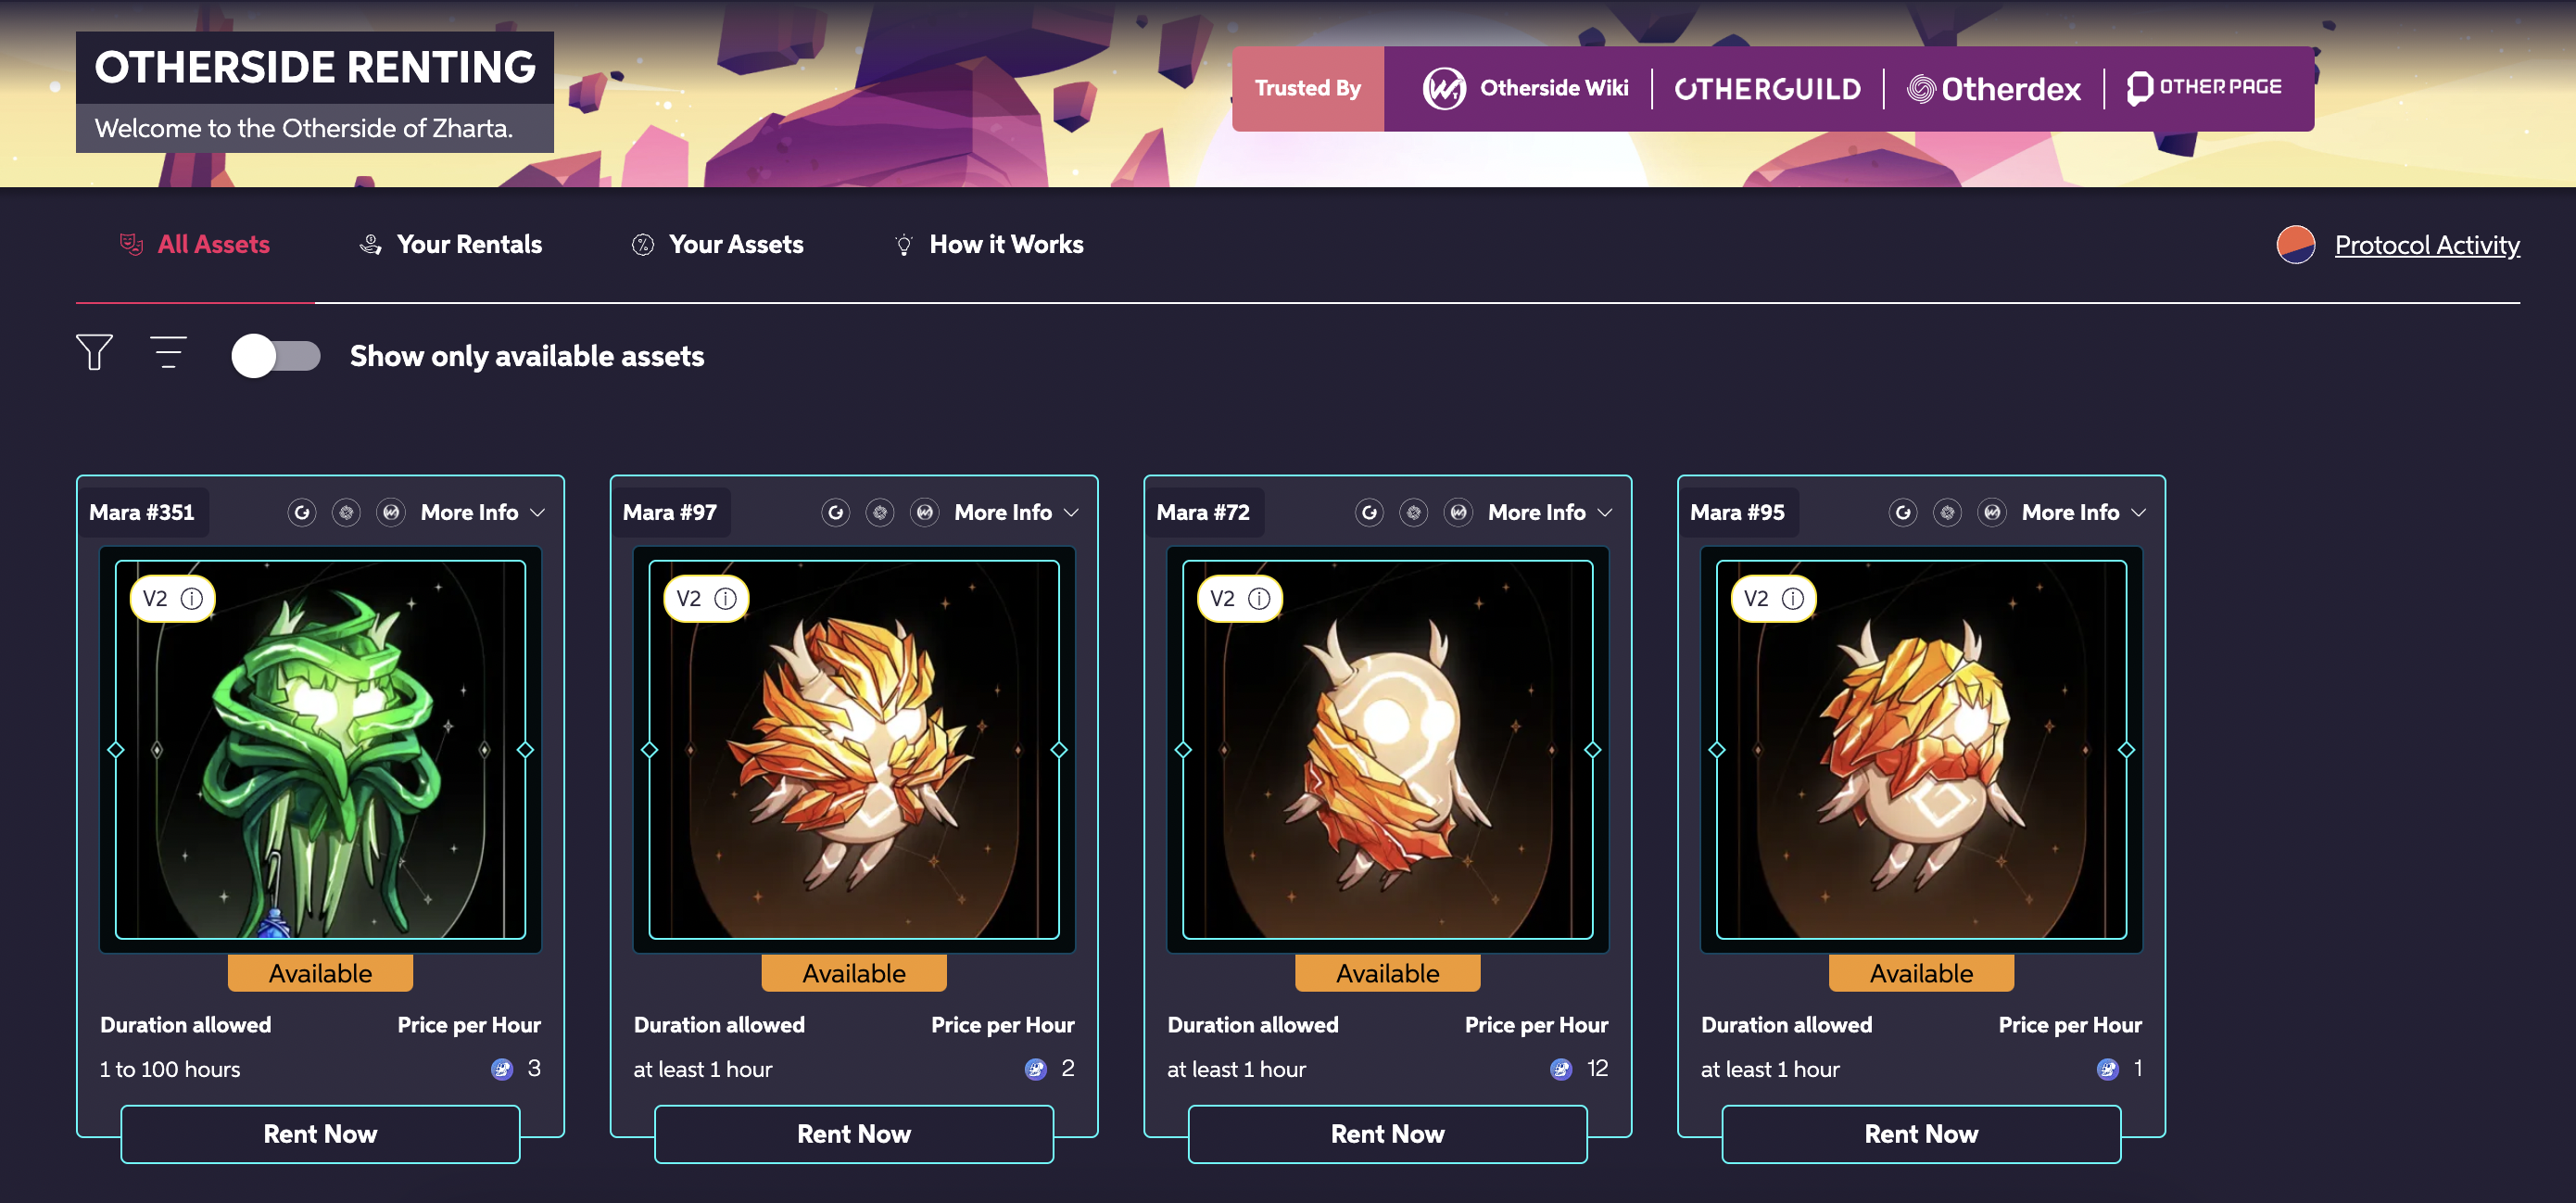Click the Protocol Activity avatar circle
The height and width of the screenshot is (1203, 2576).
(2295, 245)
